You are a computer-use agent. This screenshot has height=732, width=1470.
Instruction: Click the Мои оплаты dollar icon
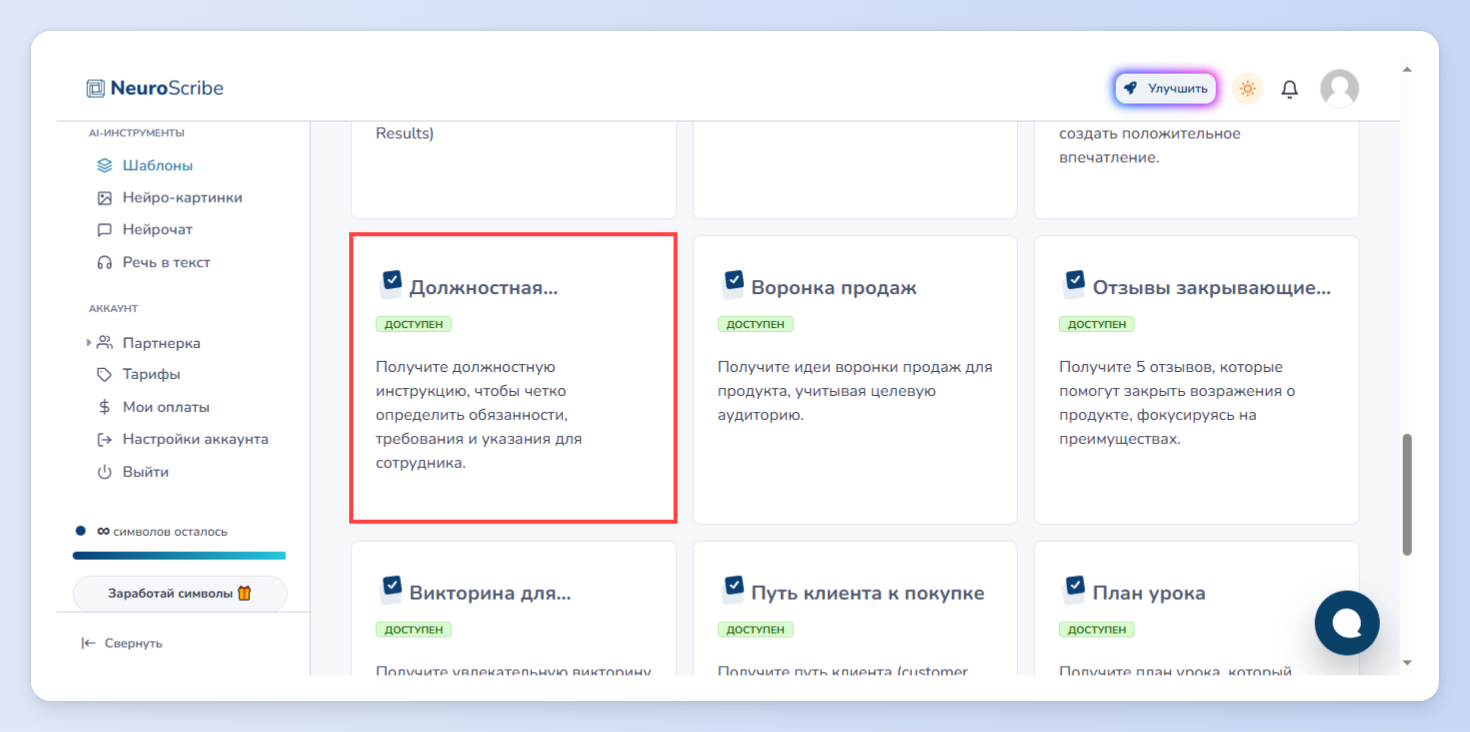(x=104, y=407)
